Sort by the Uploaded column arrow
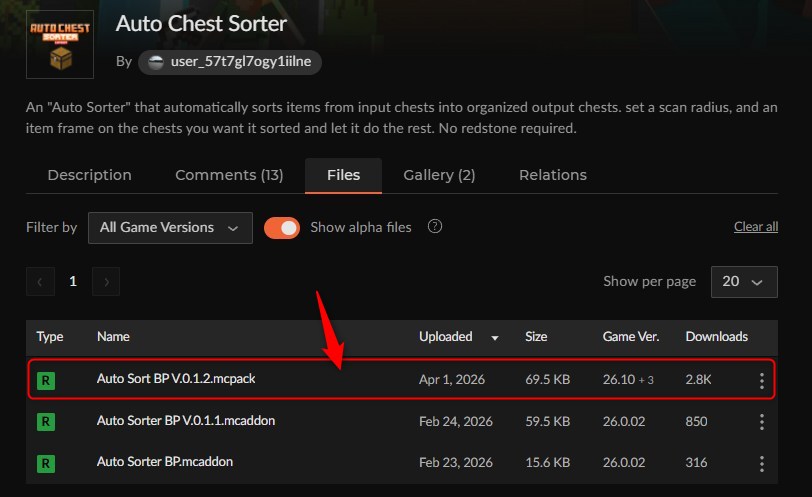The height and width of the screenshot is (497, 812). coord(495,338)
